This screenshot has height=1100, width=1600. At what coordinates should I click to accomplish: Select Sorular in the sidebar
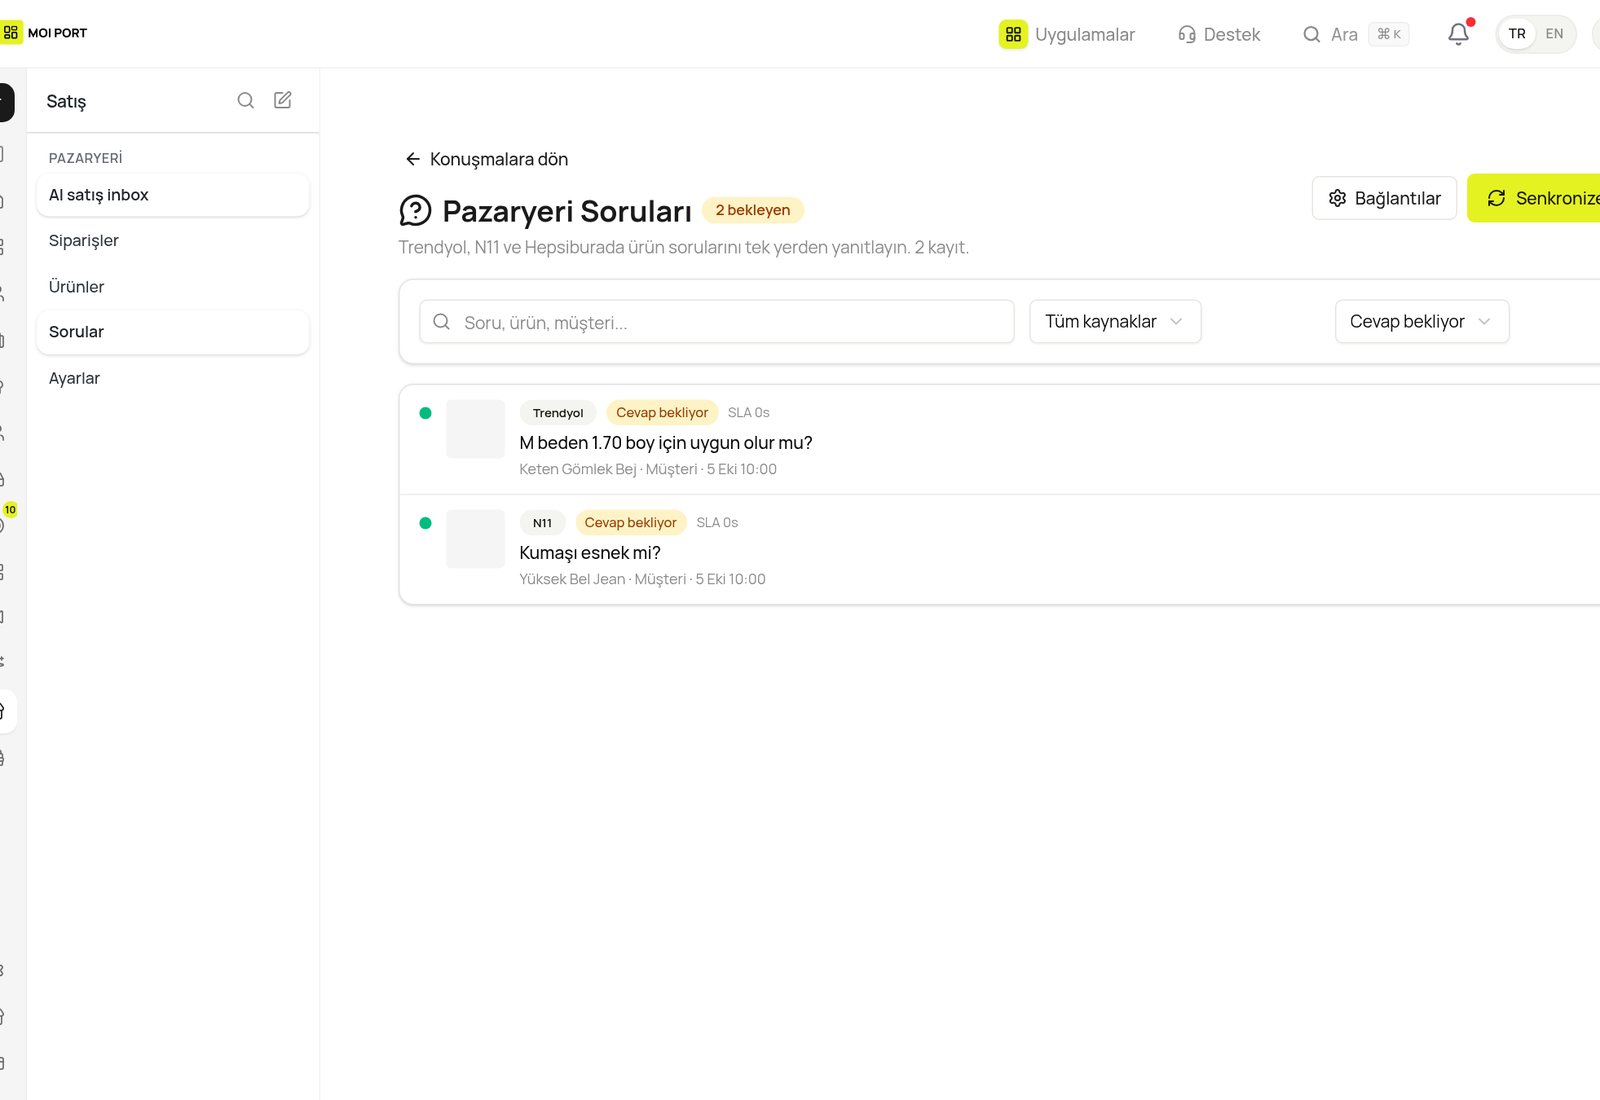click(x=173, y=332)
